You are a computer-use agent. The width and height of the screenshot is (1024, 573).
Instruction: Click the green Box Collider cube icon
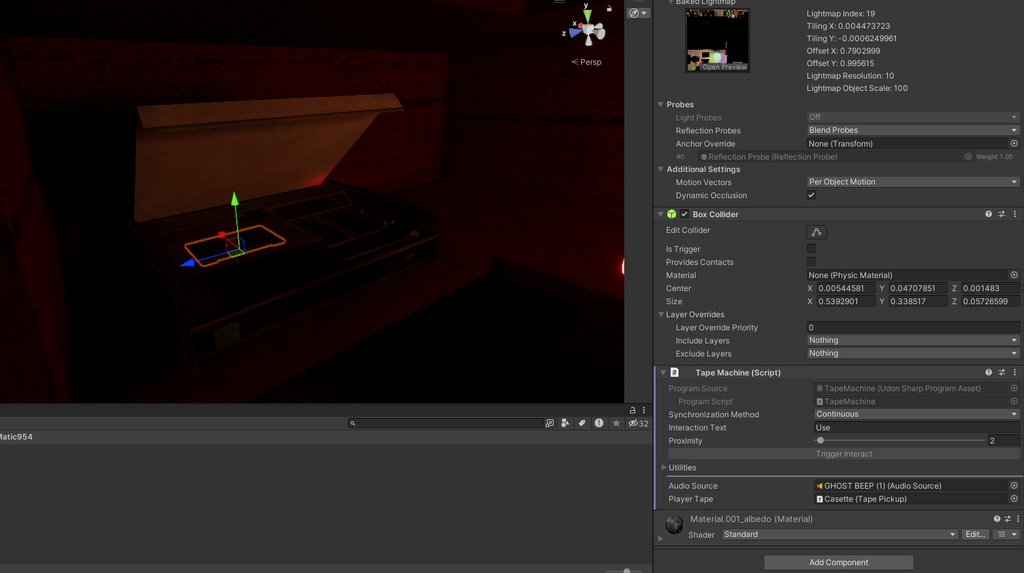pos(671,214)
